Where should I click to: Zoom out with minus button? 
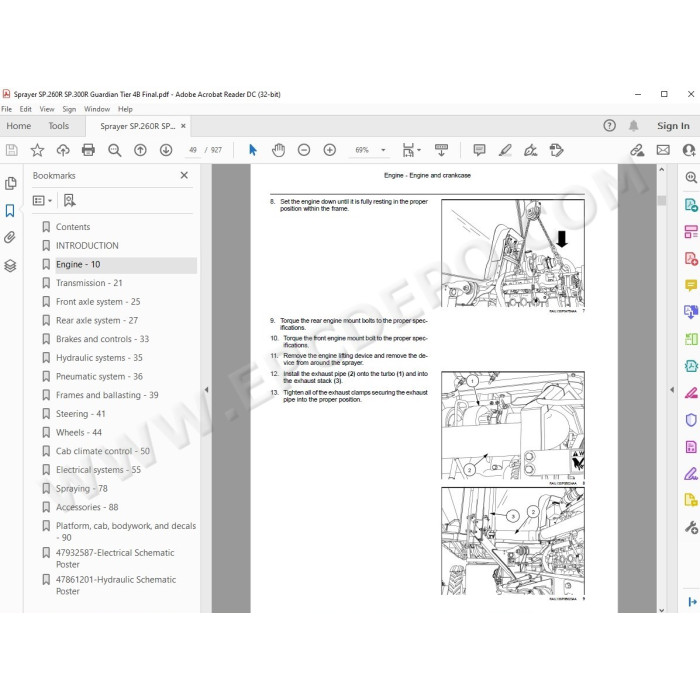[x=304, y=150]
